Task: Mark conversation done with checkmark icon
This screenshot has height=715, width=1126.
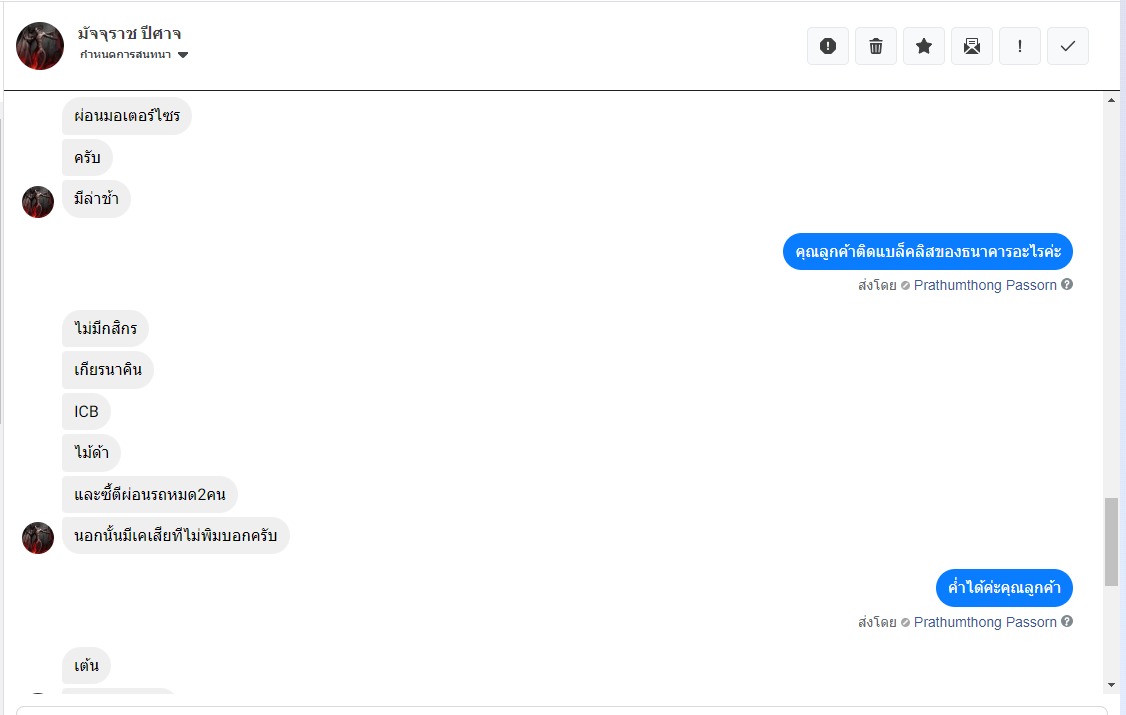Action: [1068, 46]
